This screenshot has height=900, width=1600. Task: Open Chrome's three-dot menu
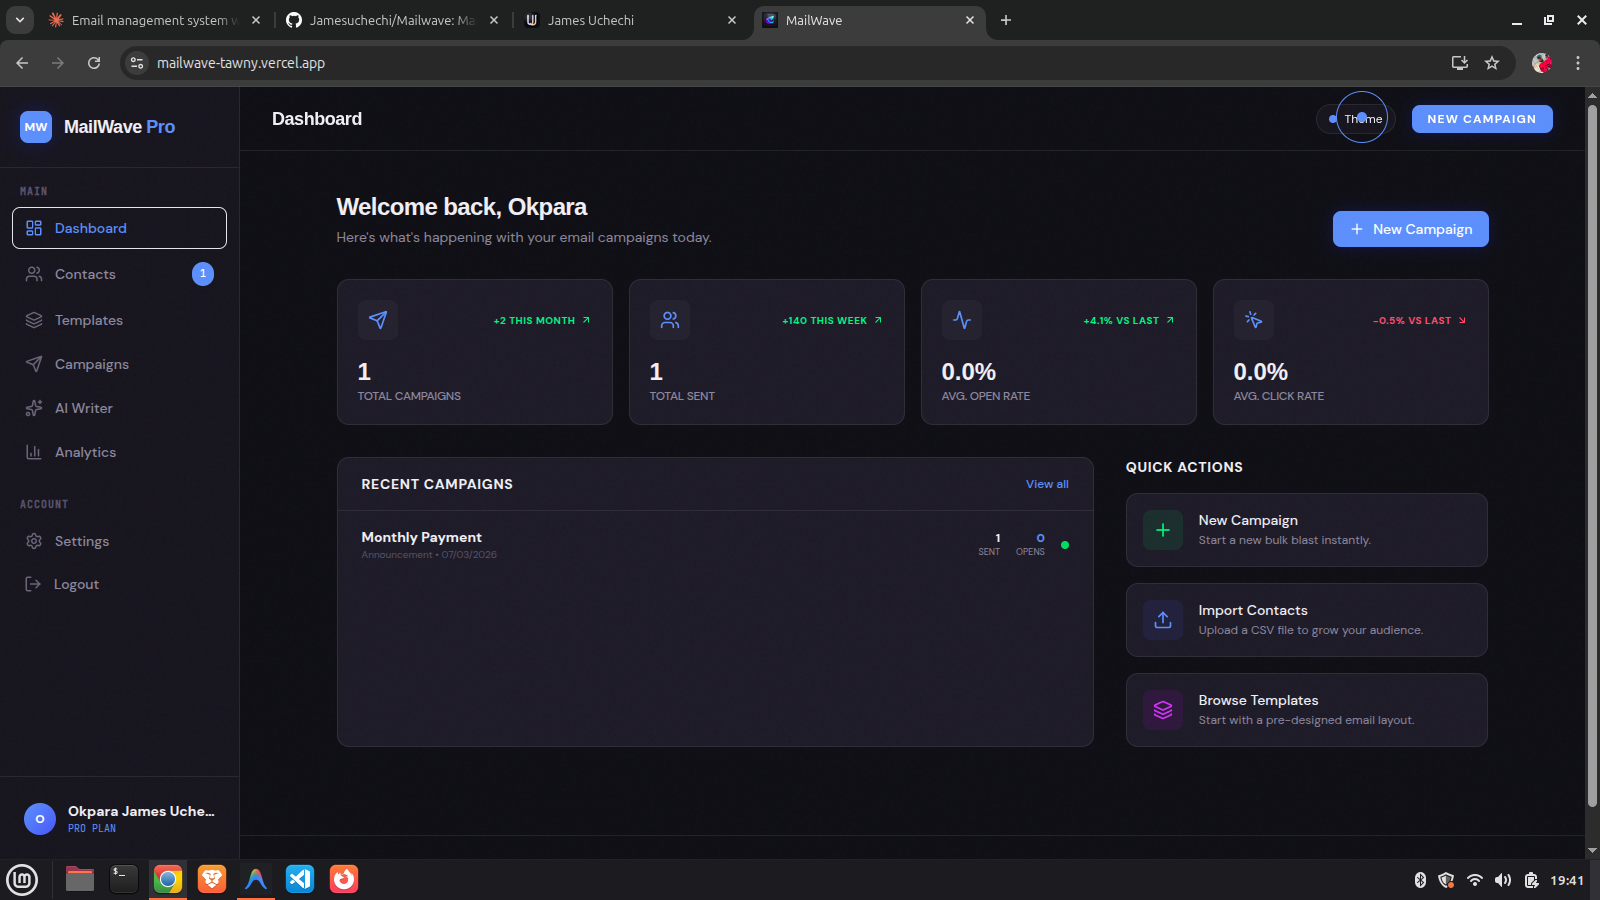1578,63
